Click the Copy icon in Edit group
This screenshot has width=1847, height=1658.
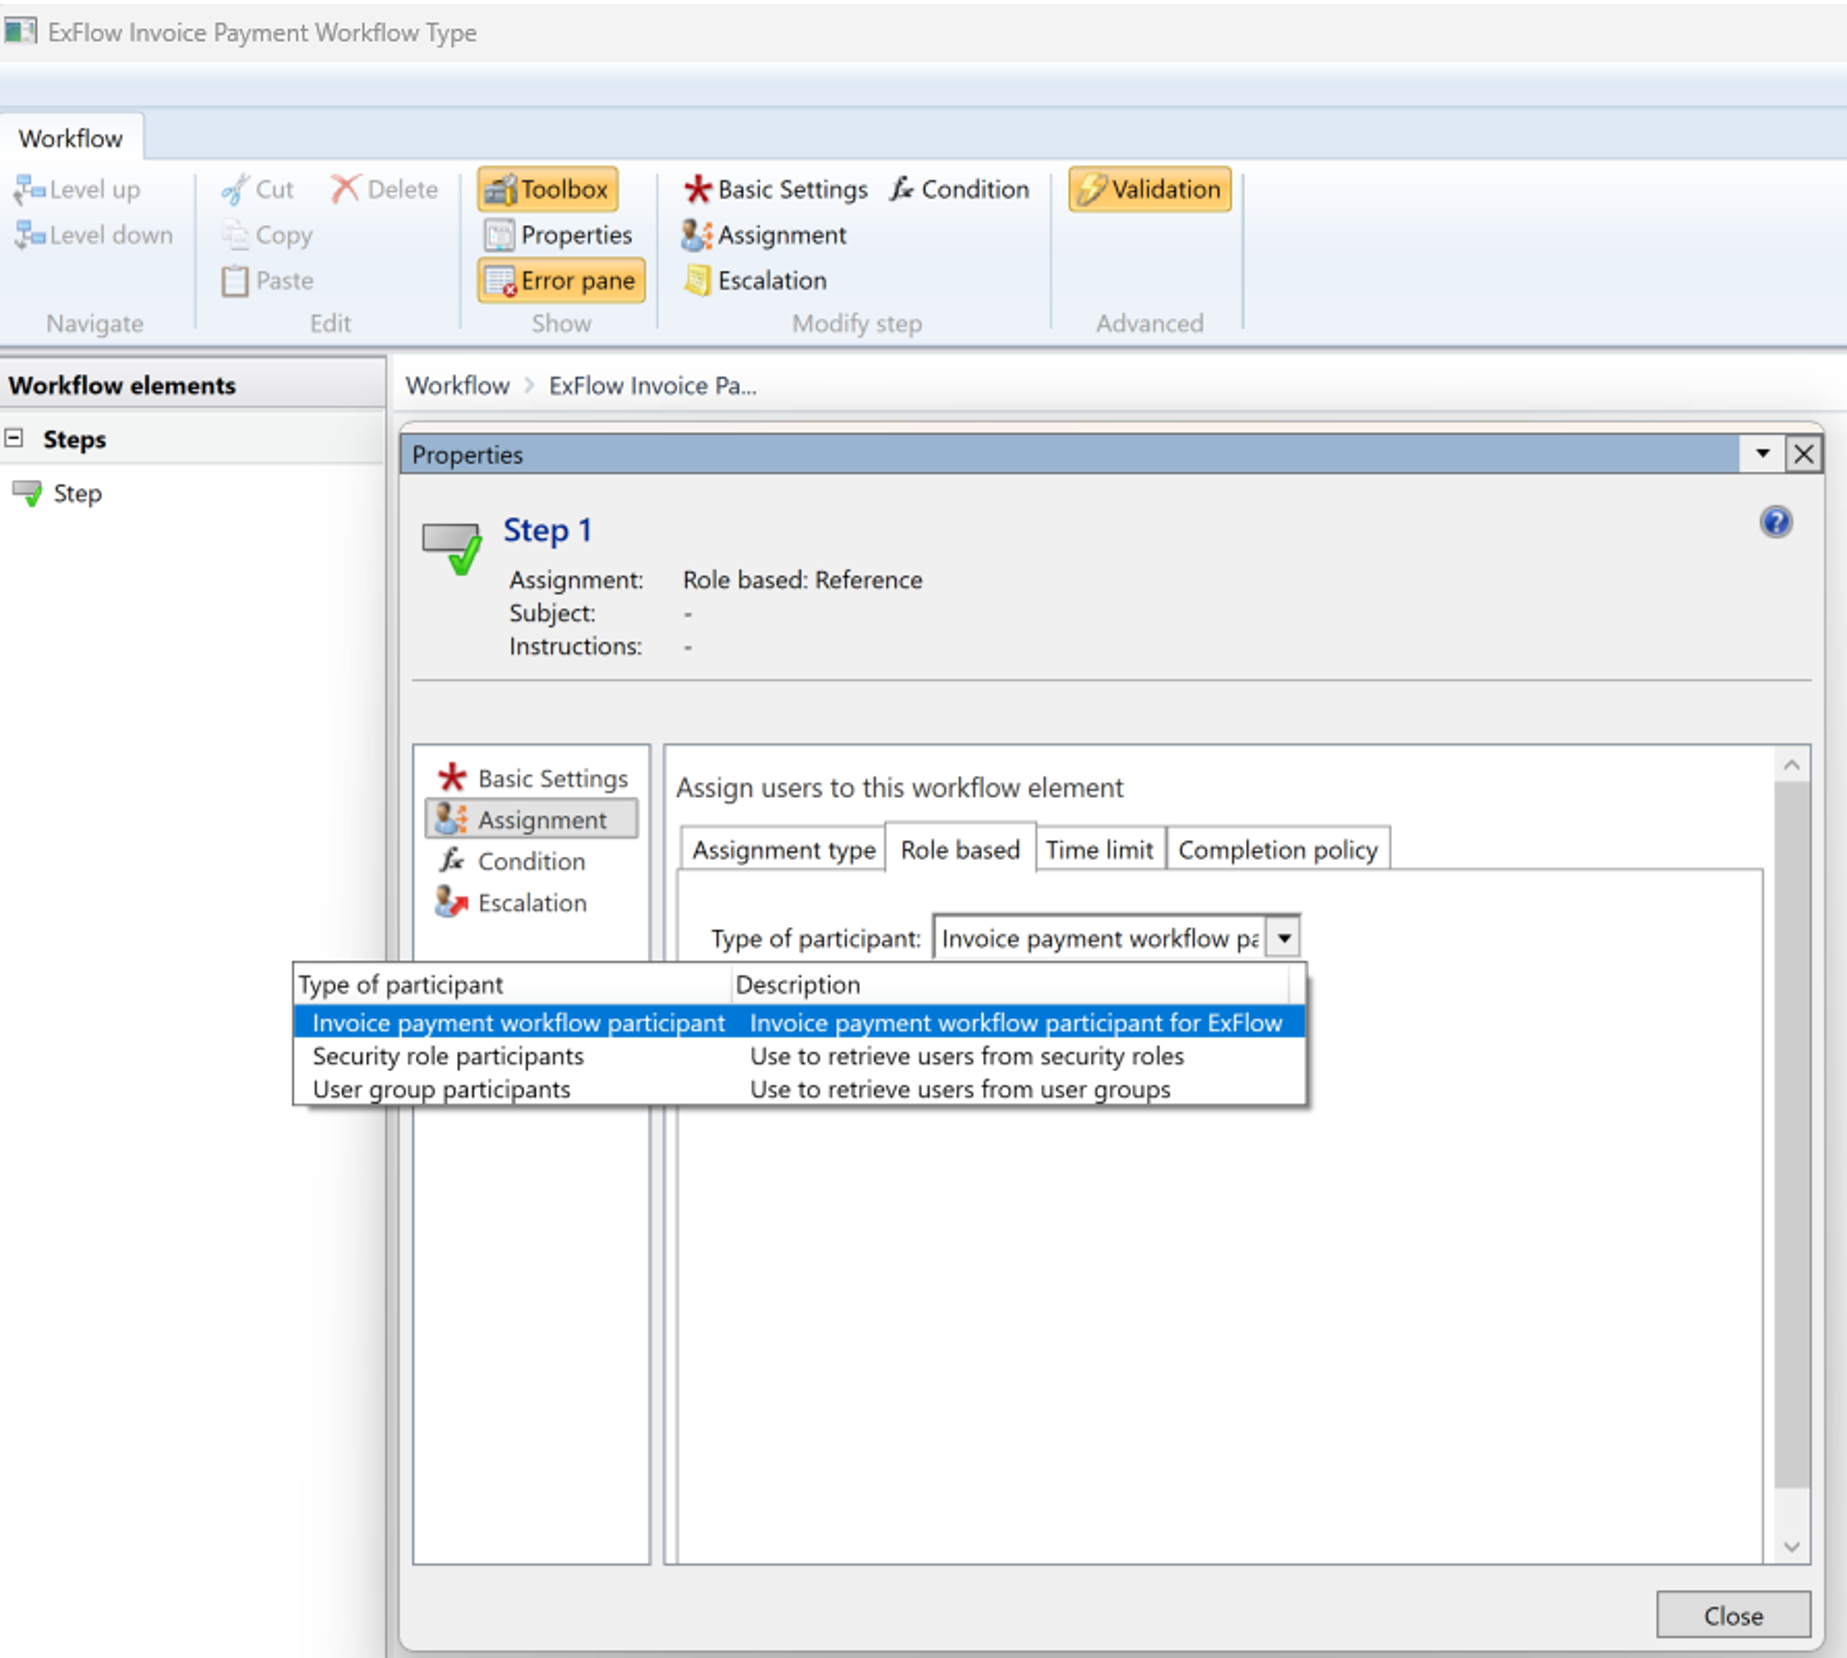click(x=235, y=235)
